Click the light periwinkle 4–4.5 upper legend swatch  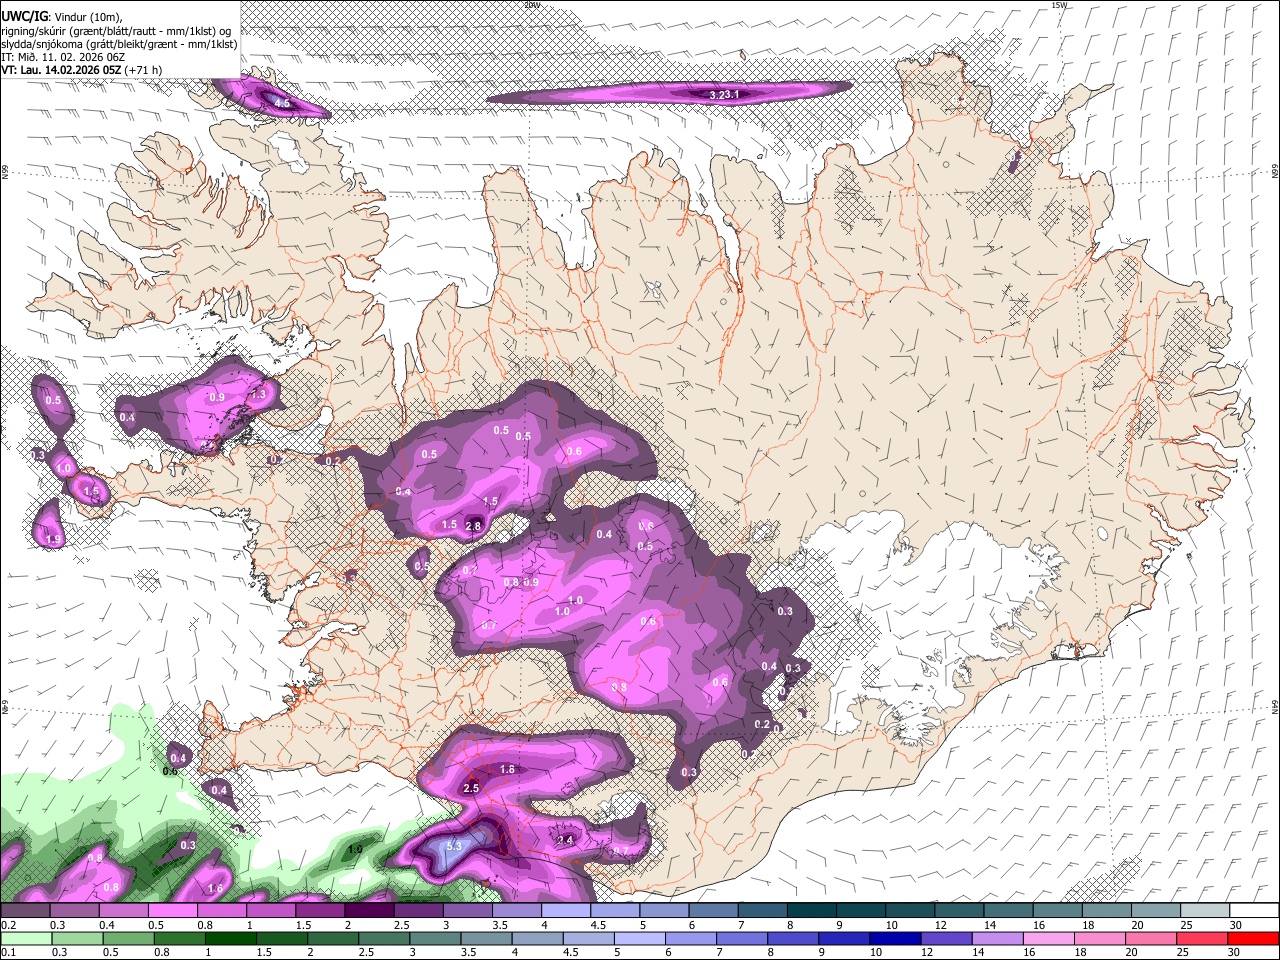click(564, 911)
